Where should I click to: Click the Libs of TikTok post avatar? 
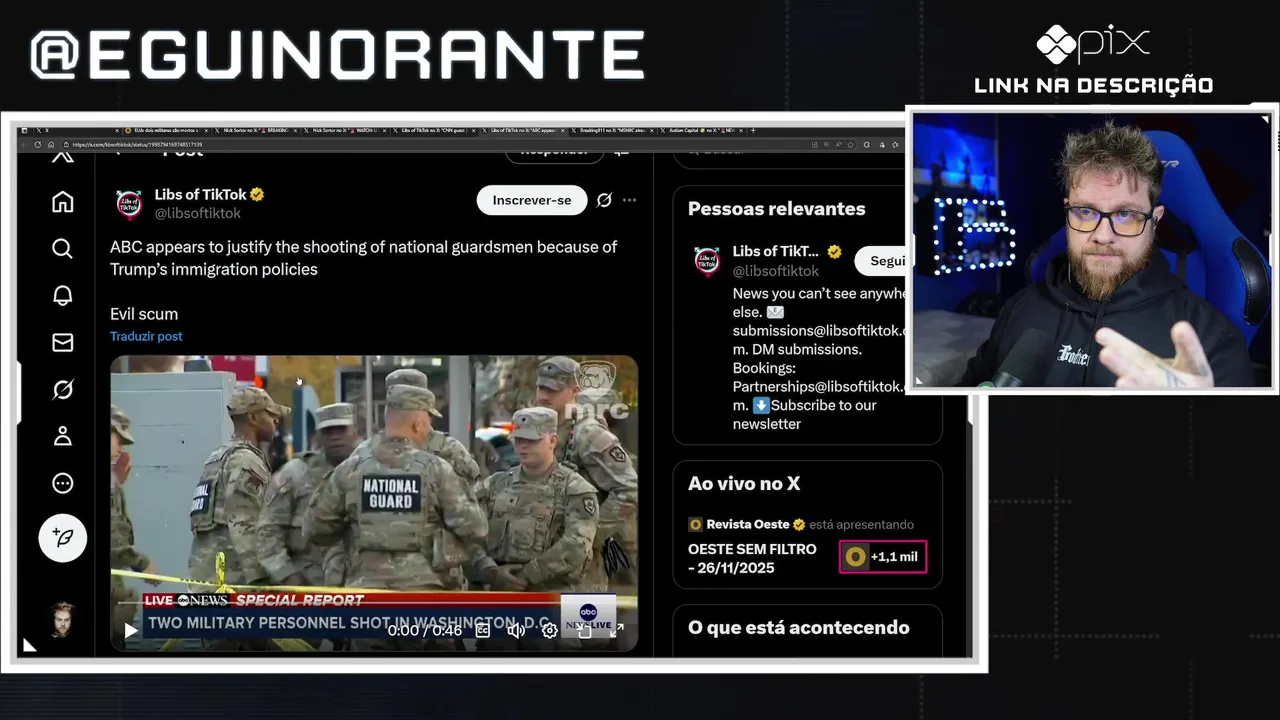129,204
